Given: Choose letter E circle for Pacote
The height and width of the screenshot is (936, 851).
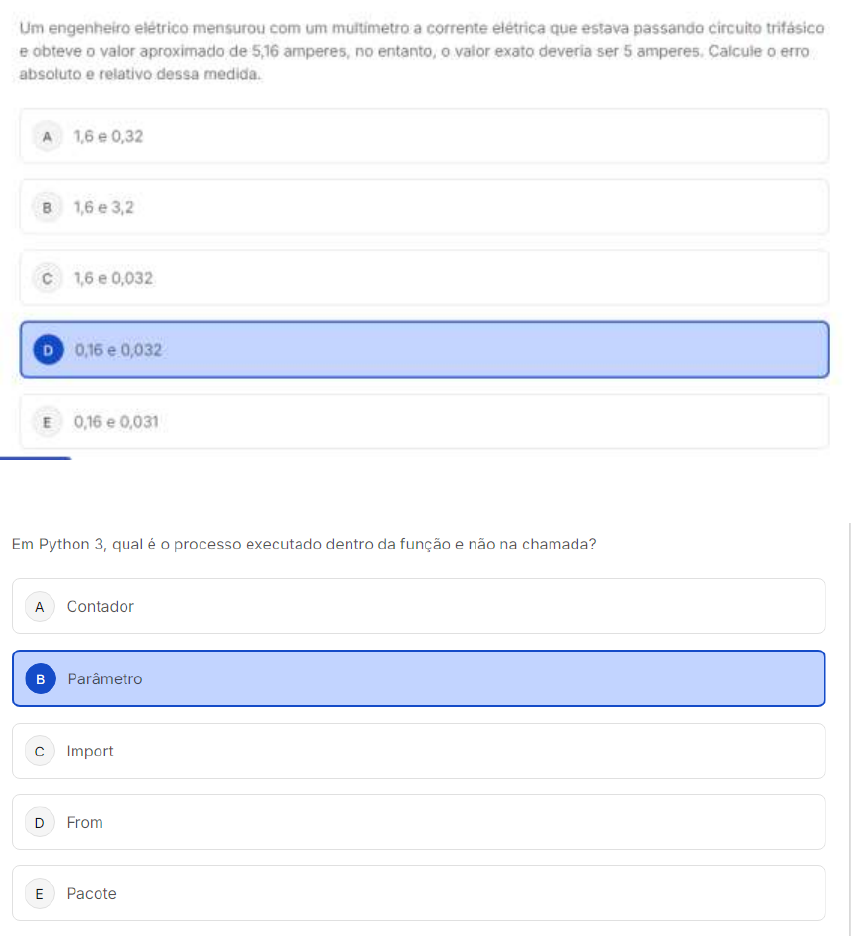Looking at the screenshot, I should point(40,894).
